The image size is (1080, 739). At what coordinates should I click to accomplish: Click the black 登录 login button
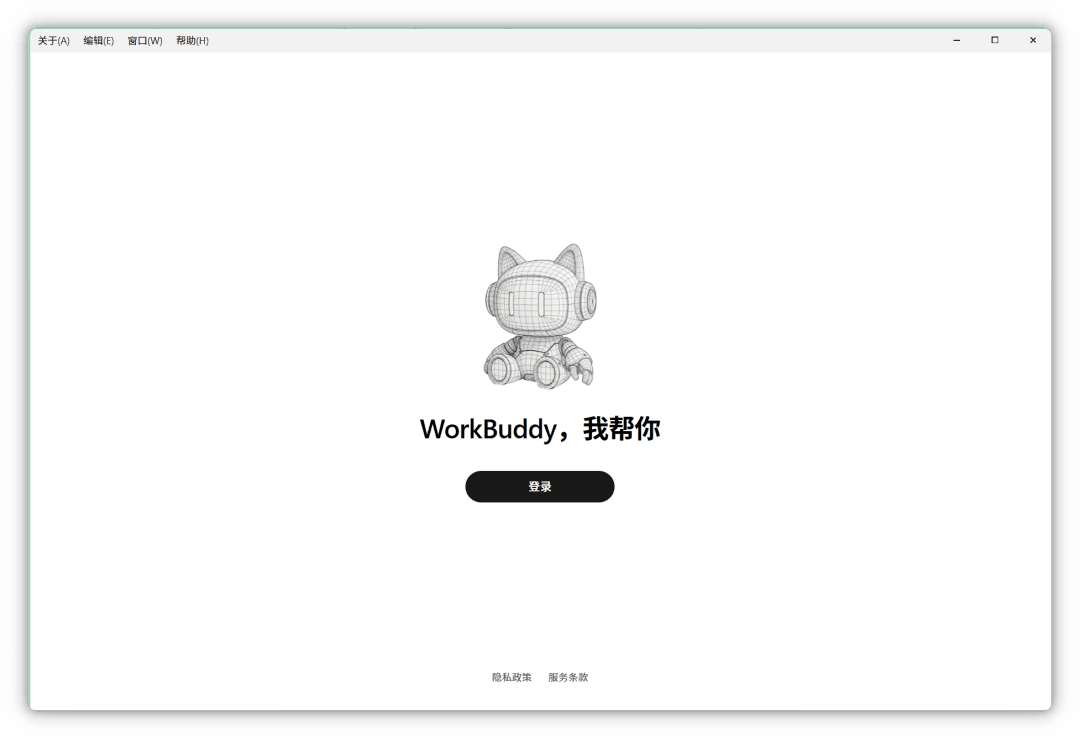tap(539, 486)
